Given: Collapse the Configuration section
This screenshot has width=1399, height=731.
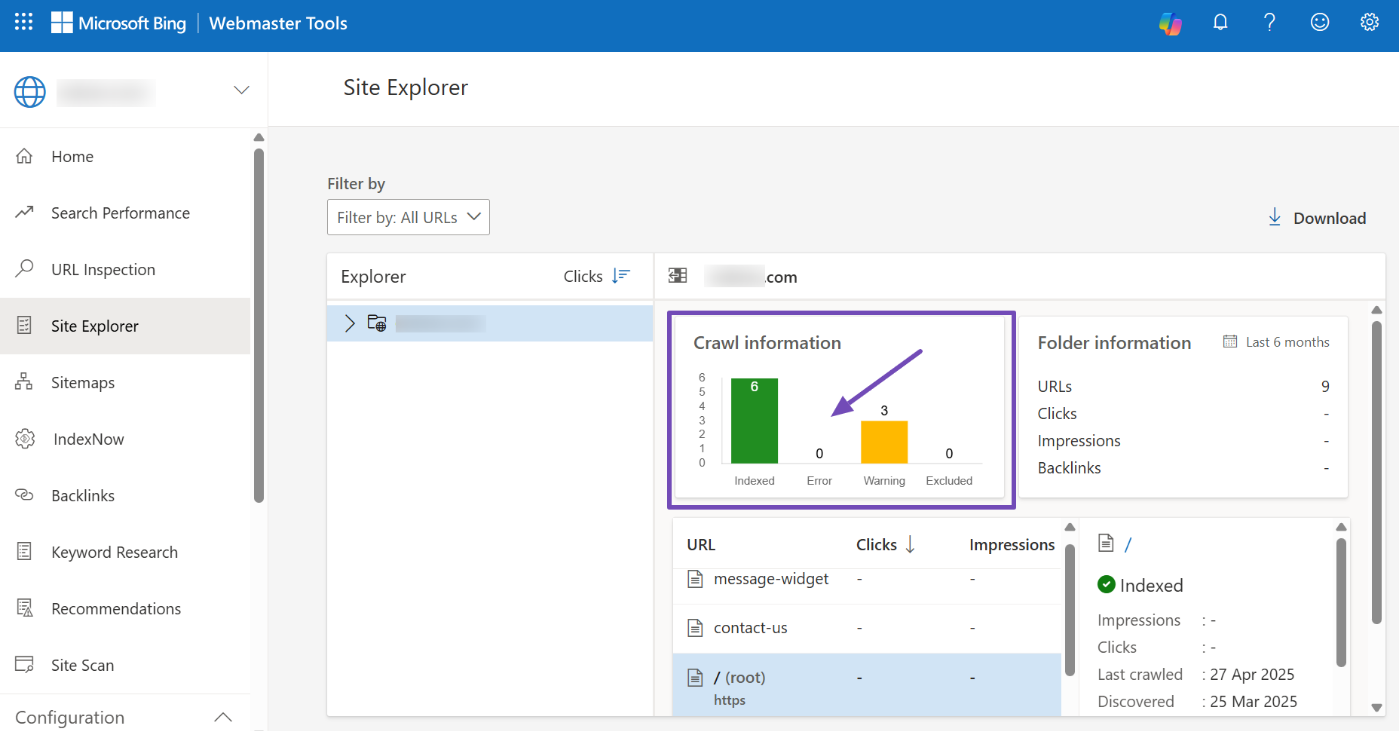Looking at the screenshot, I should pos(224,717).
